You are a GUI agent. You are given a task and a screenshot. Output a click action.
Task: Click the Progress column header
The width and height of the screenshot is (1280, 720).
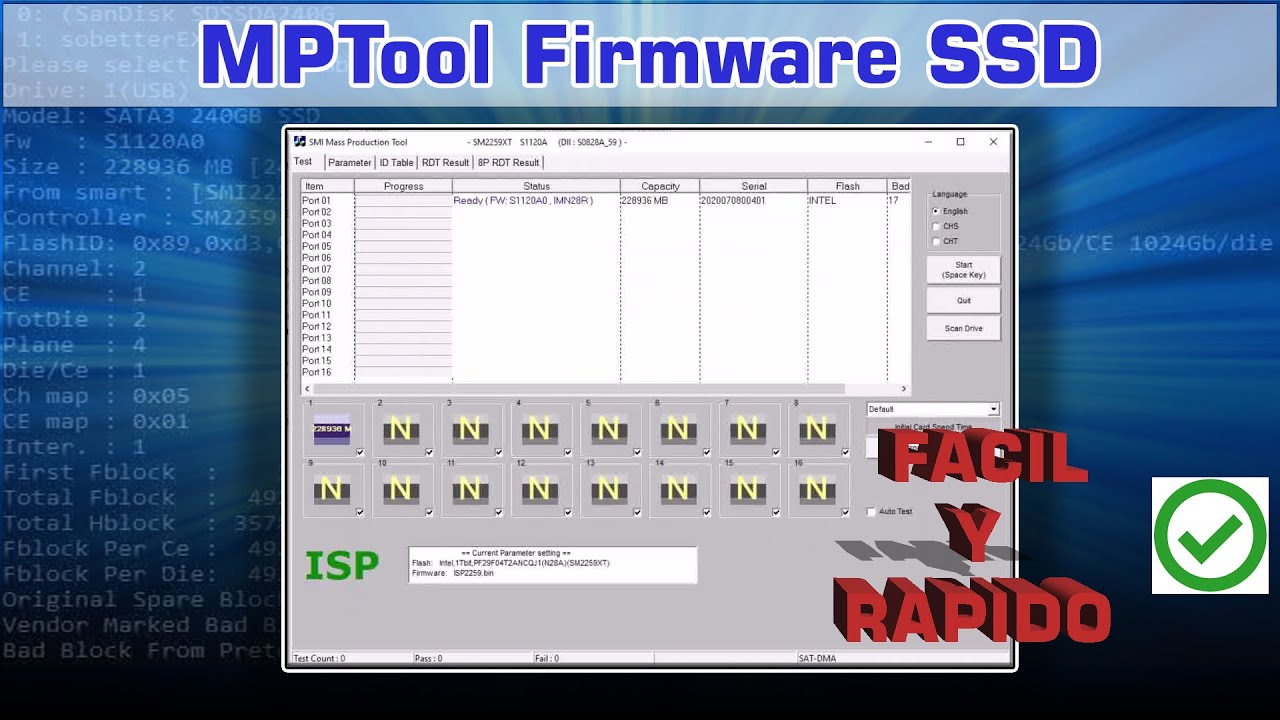pyautogui.click(x=403, y=186)
